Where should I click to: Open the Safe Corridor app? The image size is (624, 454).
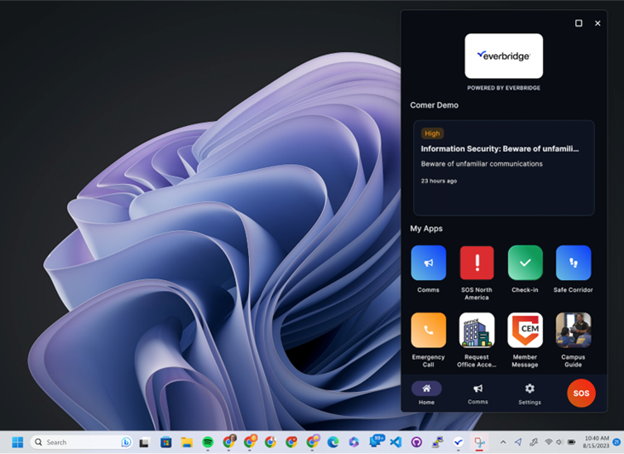573,263
